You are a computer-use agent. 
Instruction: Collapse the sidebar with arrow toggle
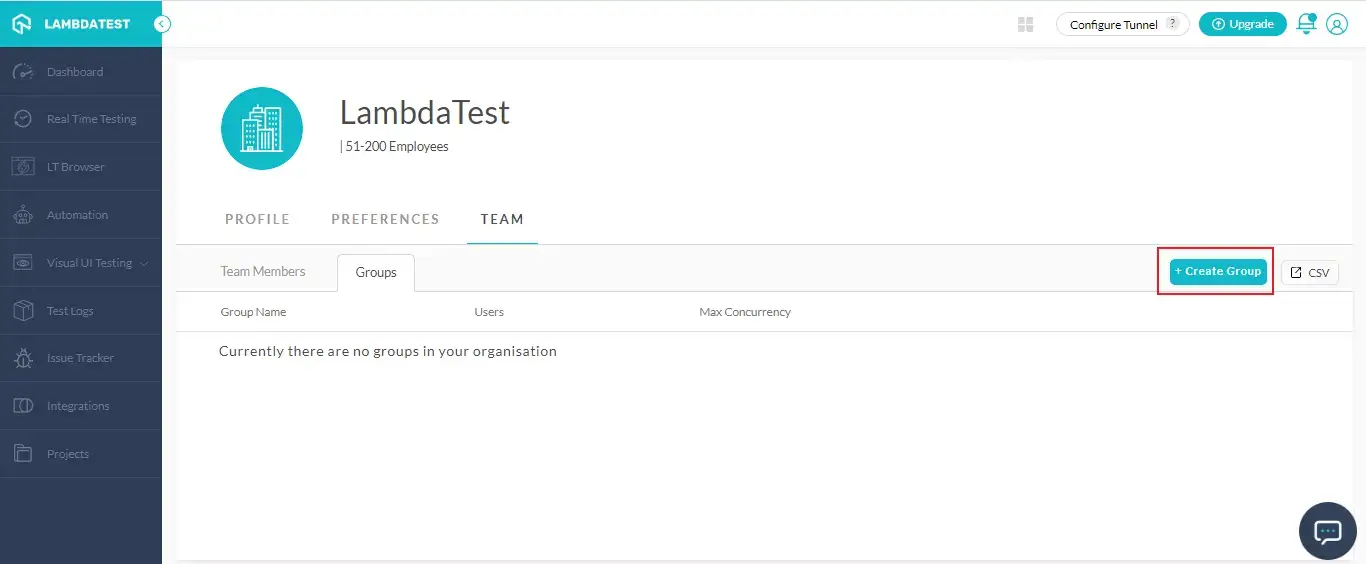coord(162,24)
